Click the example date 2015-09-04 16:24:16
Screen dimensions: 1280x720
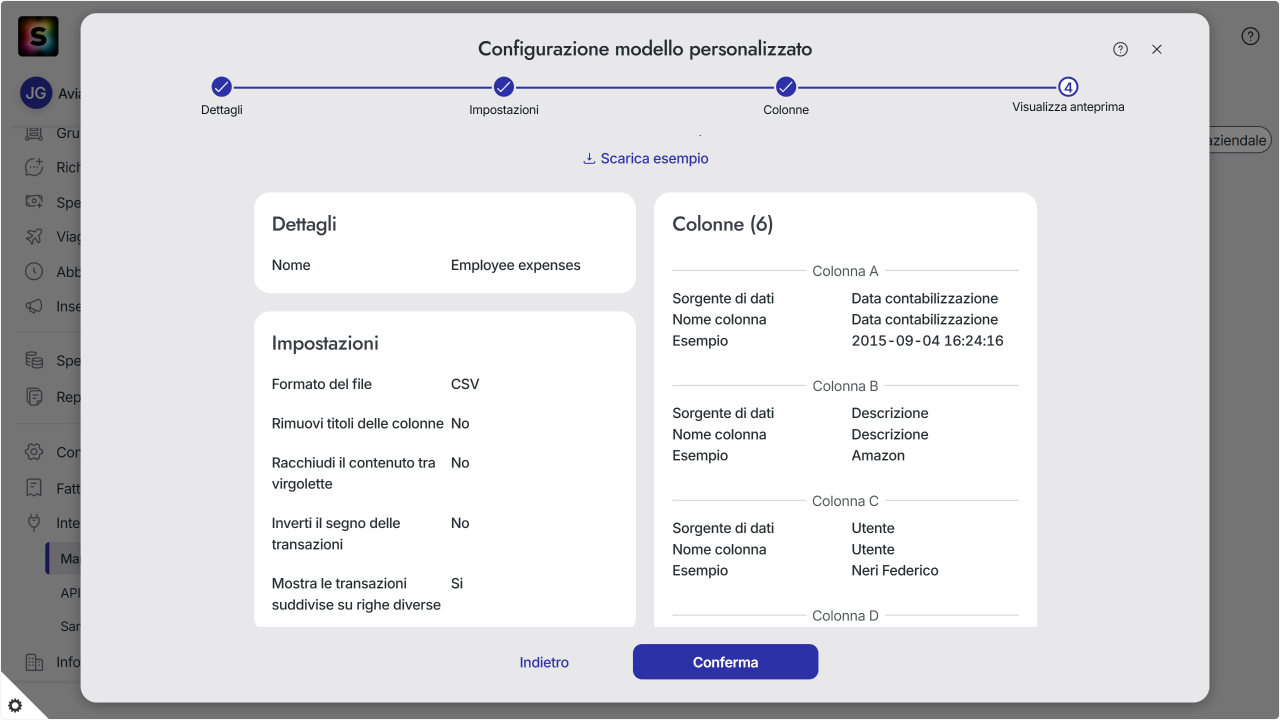point(927,341)
